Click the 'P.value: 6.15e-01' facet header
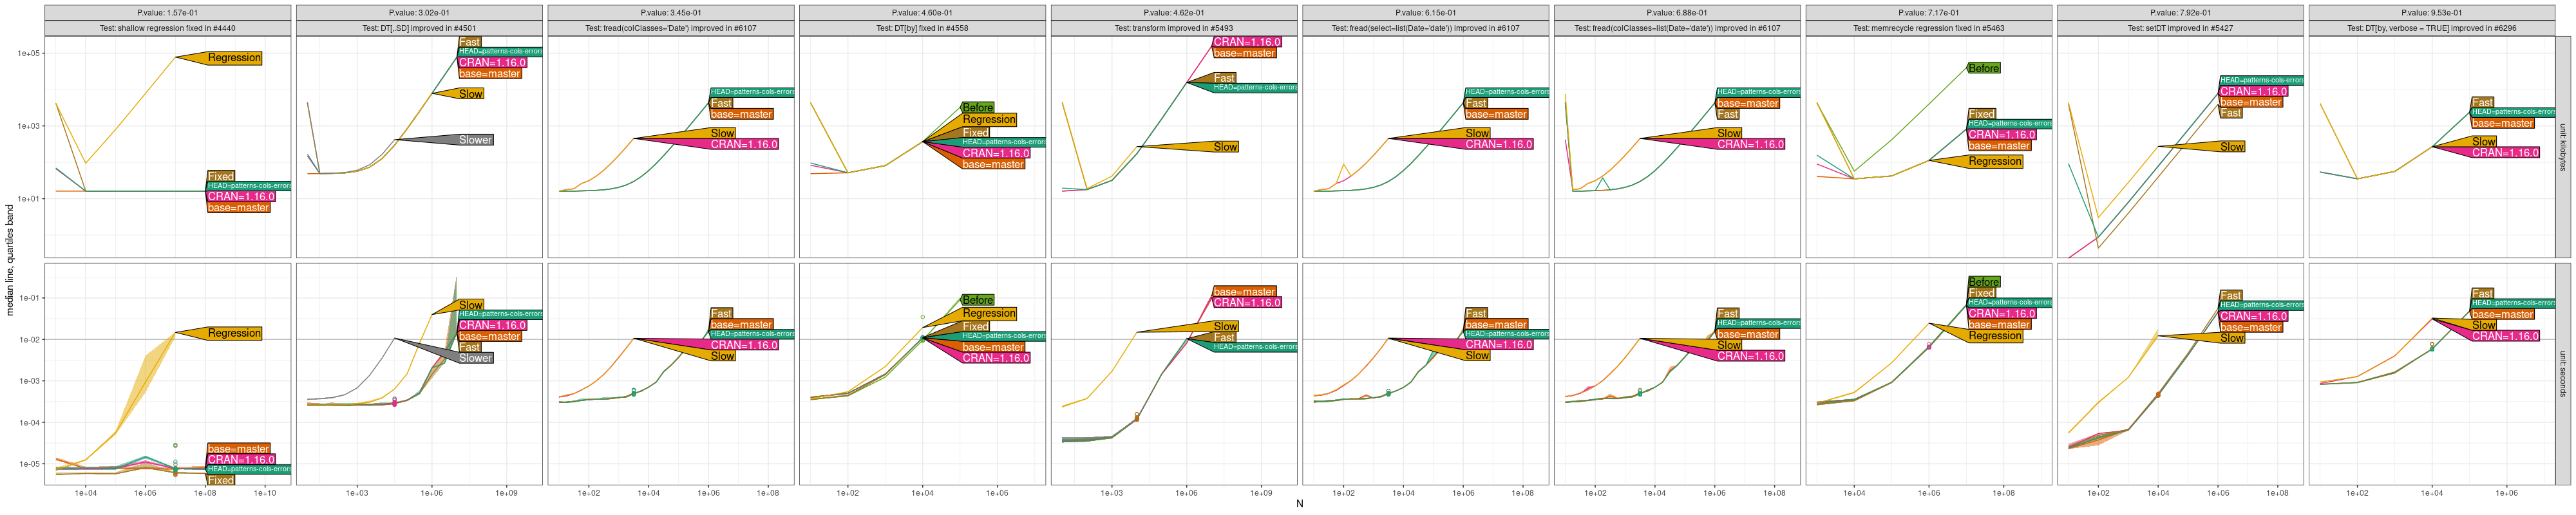This screenshot has width=2576, height=515. (x=1425, y=13)
